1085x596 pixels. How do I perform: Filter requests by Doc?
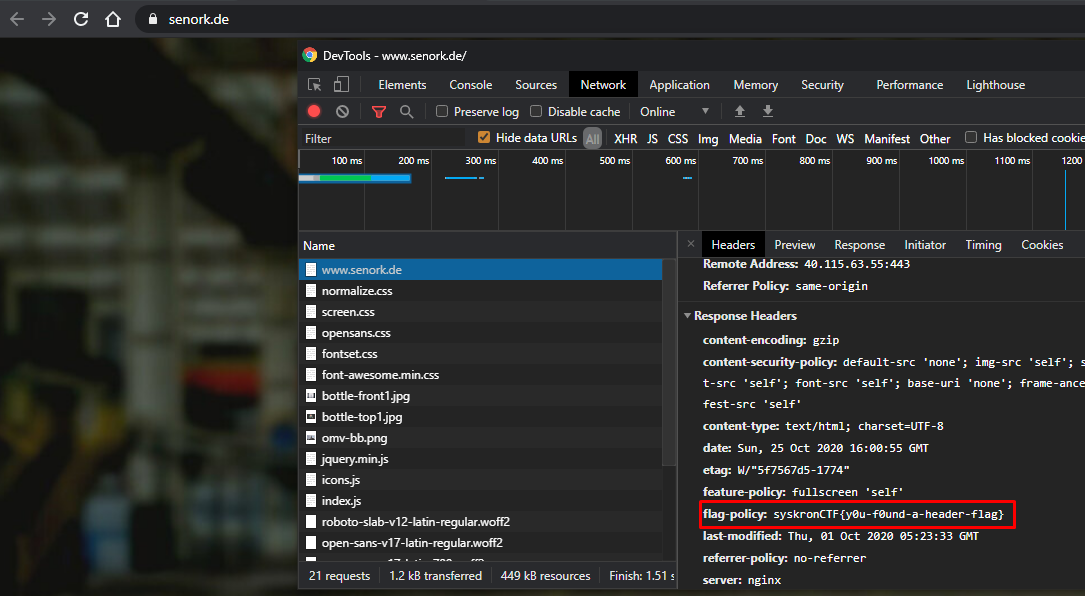click(x=816, y=138)
